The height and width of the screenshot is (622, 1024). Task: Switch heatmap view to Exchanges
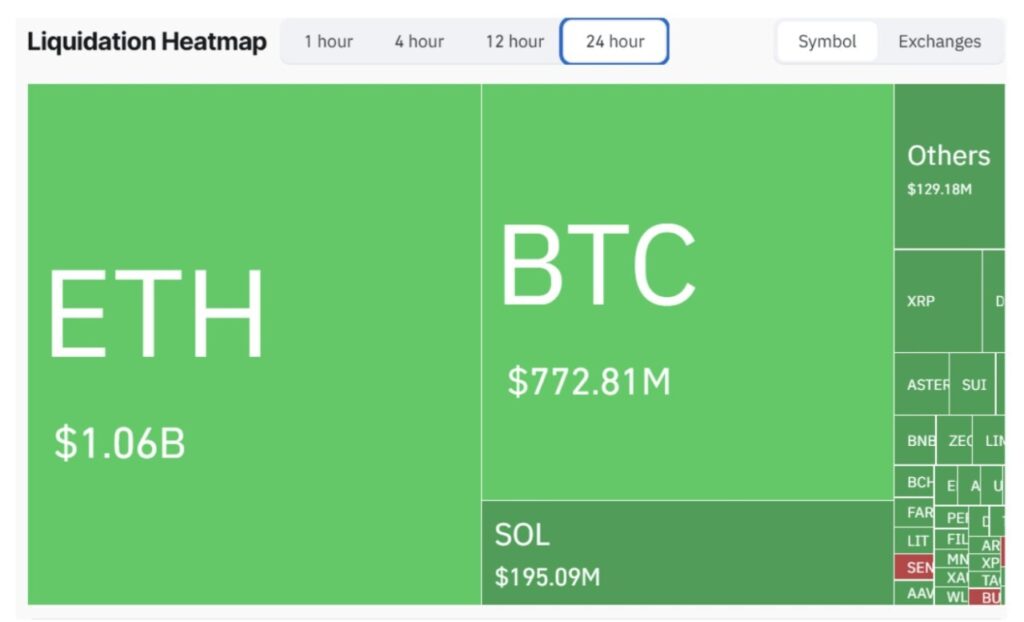coord(939,42)
